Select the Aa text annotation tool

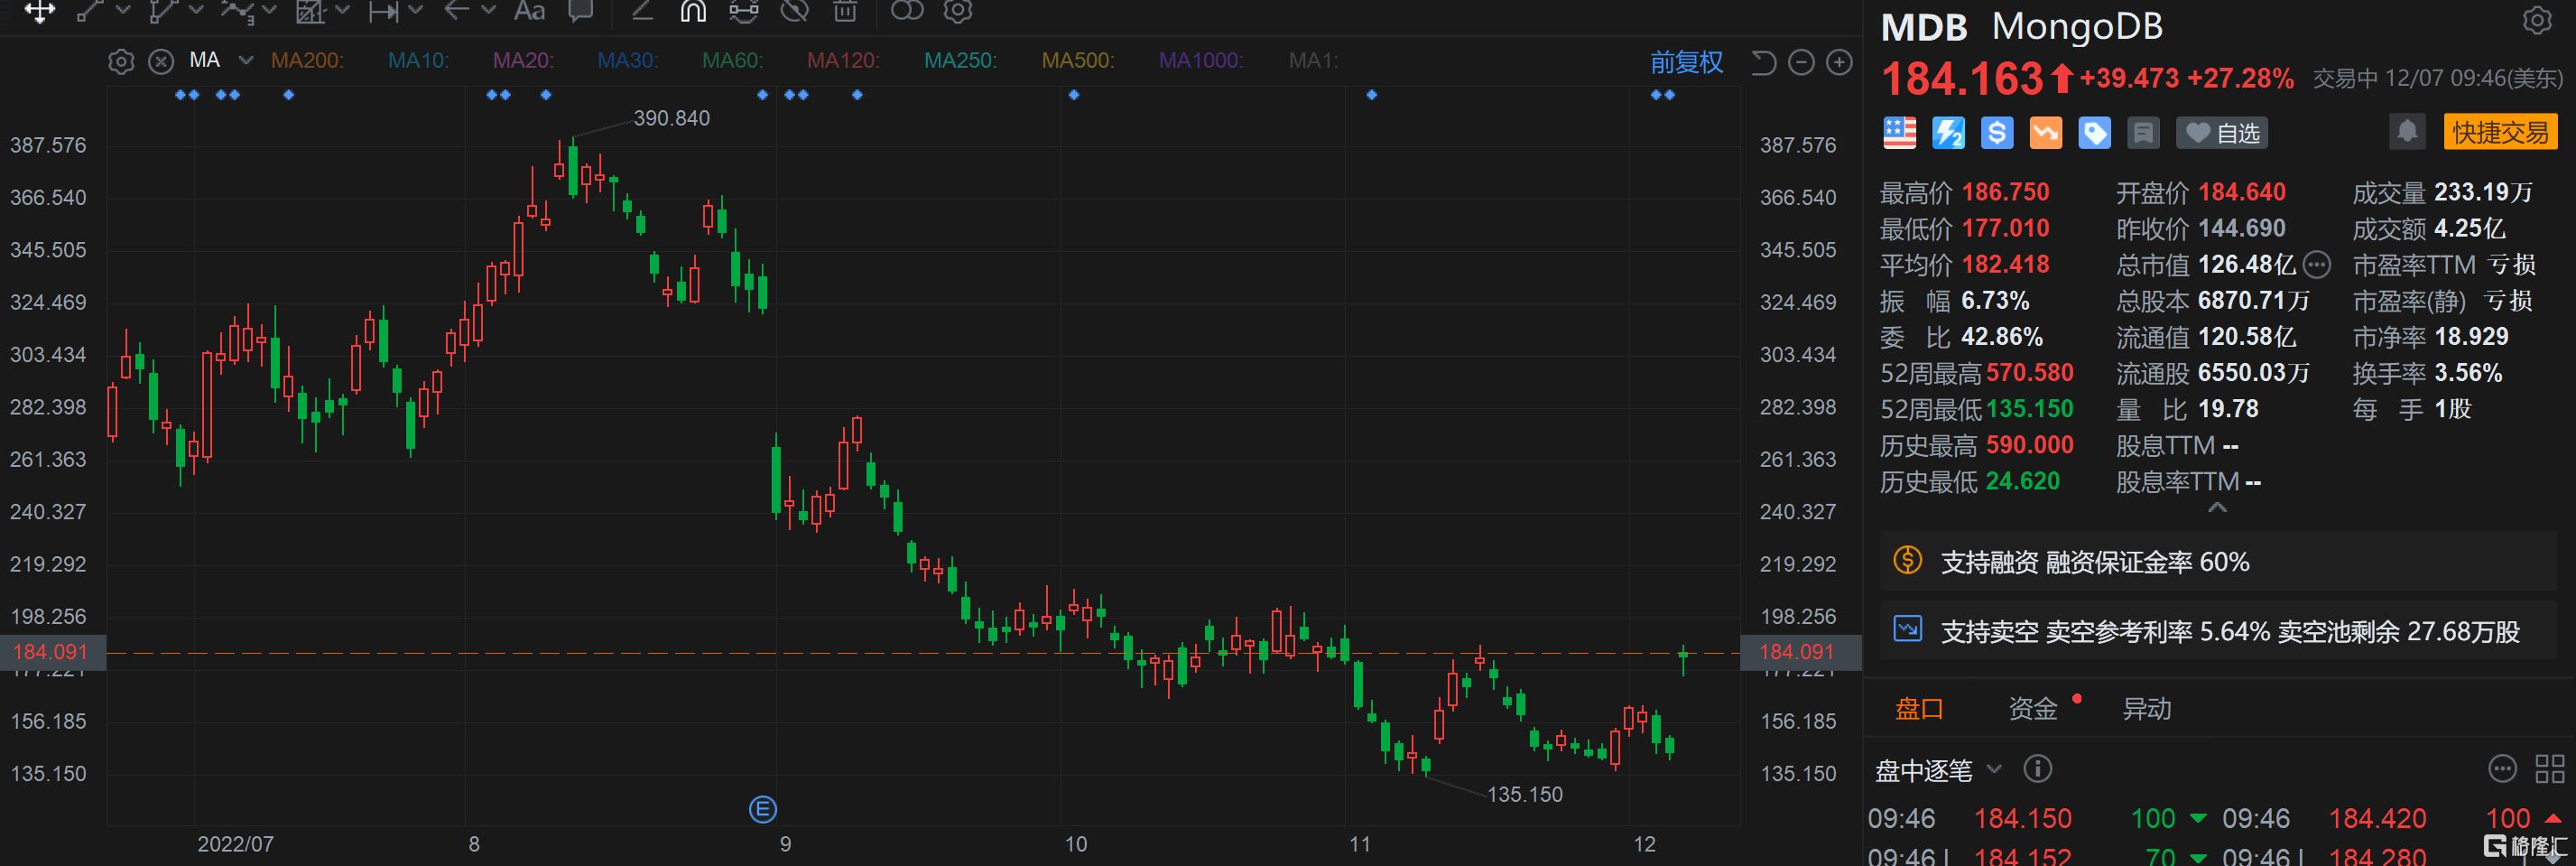529,11
